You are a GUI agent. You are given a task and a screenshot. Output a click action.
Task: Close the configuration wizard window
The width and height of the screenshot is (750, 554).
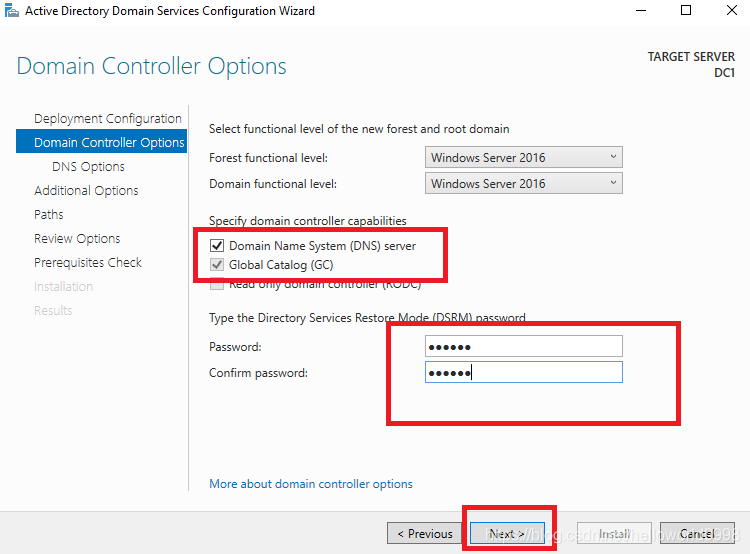tap(731, 10)
